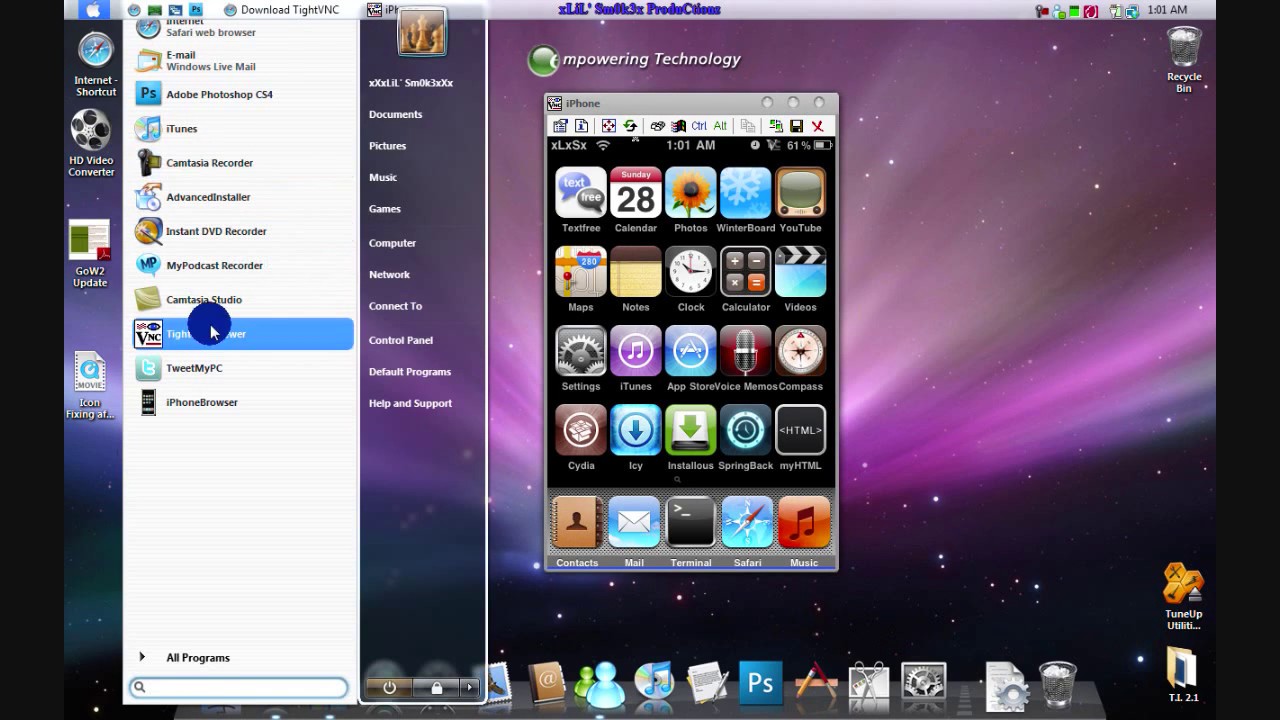
Task: Tap the myHTML app icon
Action: (801, 430)
